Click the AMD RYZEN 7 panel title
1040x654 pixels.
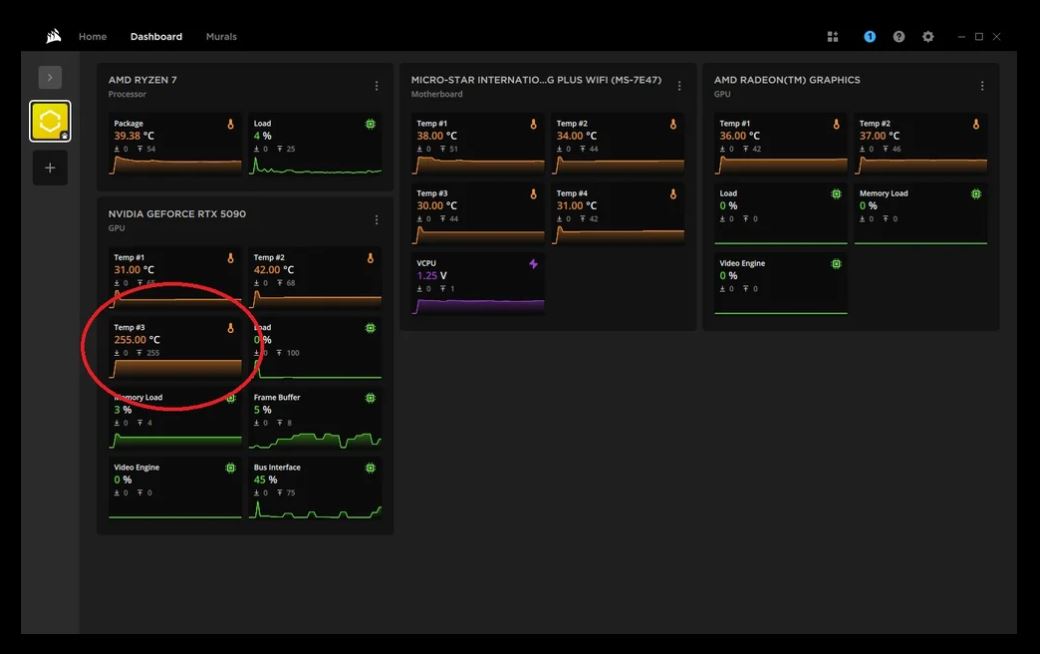click(143, 80)
